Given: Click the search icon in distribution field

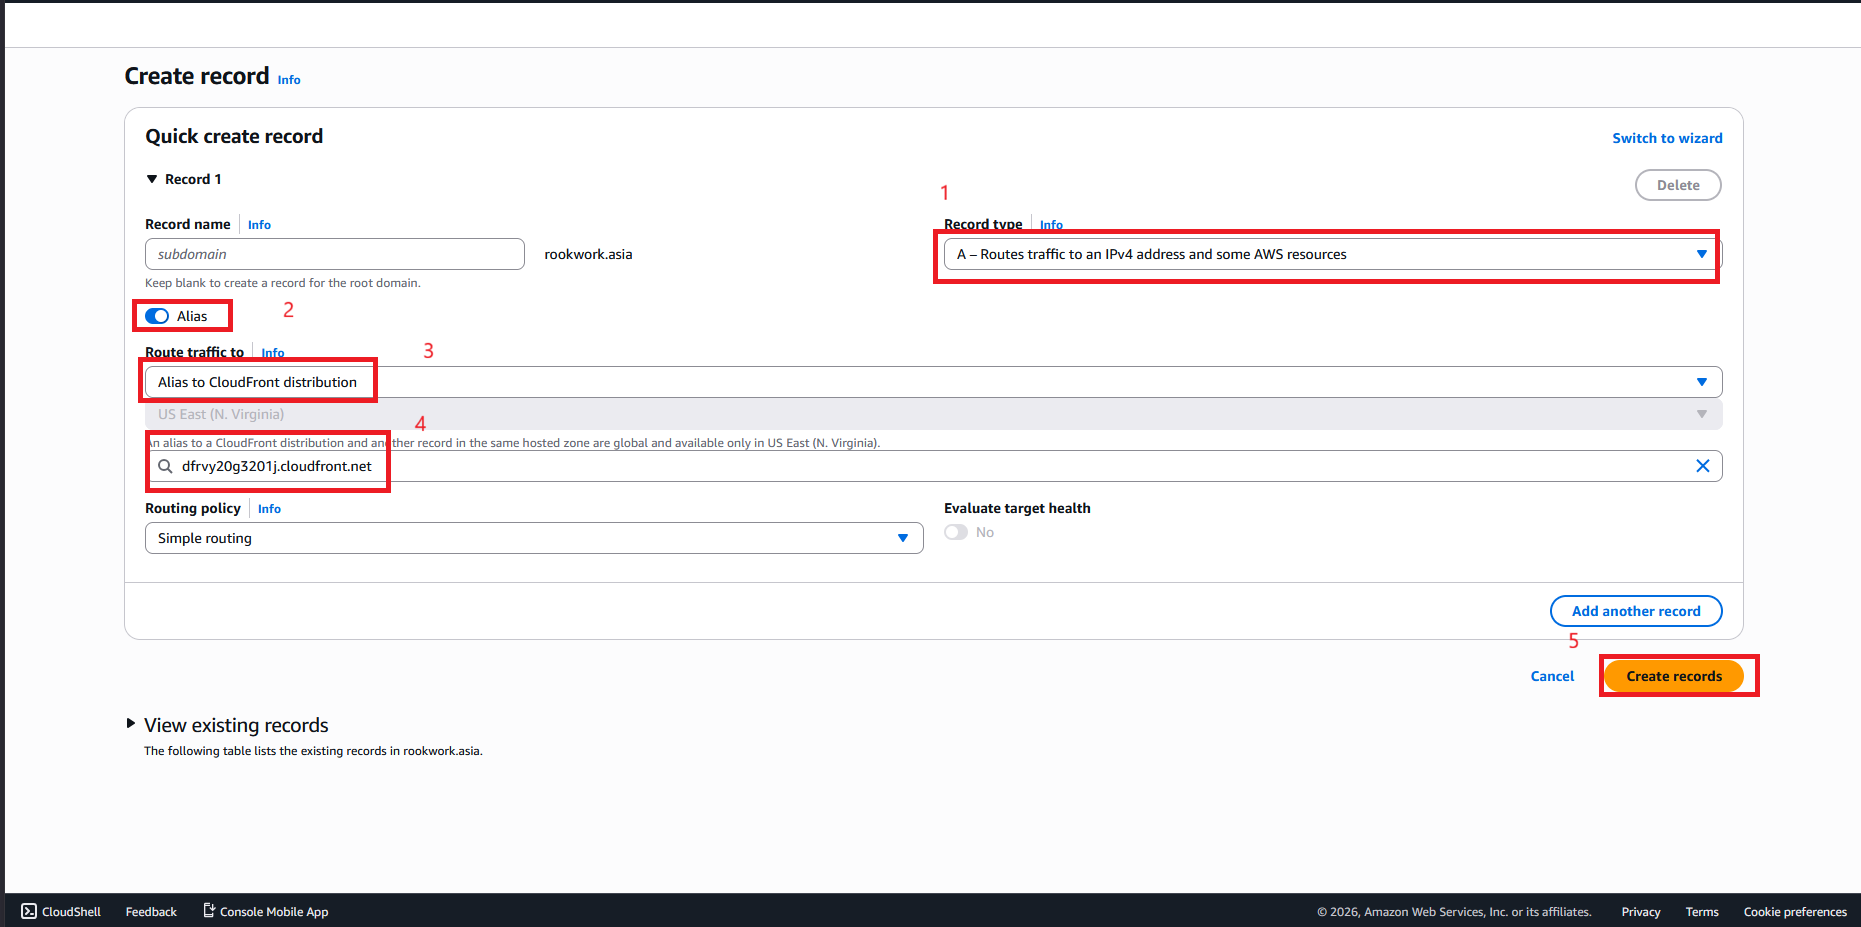Looking at the screenshot, I should tap(165, 466).
